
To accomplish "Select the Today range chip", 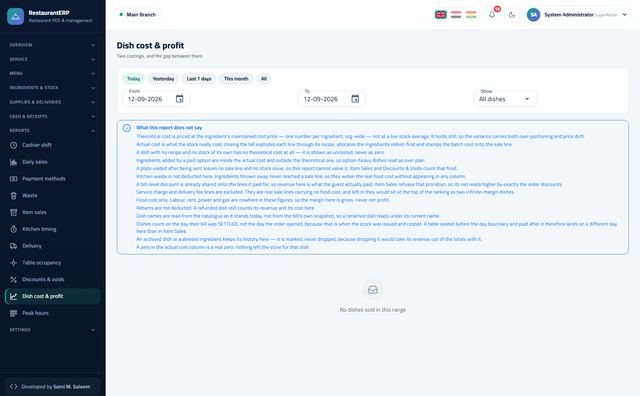I will 133,79.
